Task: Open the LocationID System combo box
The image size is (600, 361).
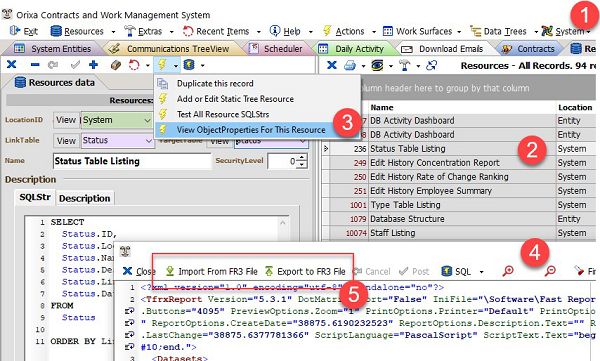Action: pos(117,120)
